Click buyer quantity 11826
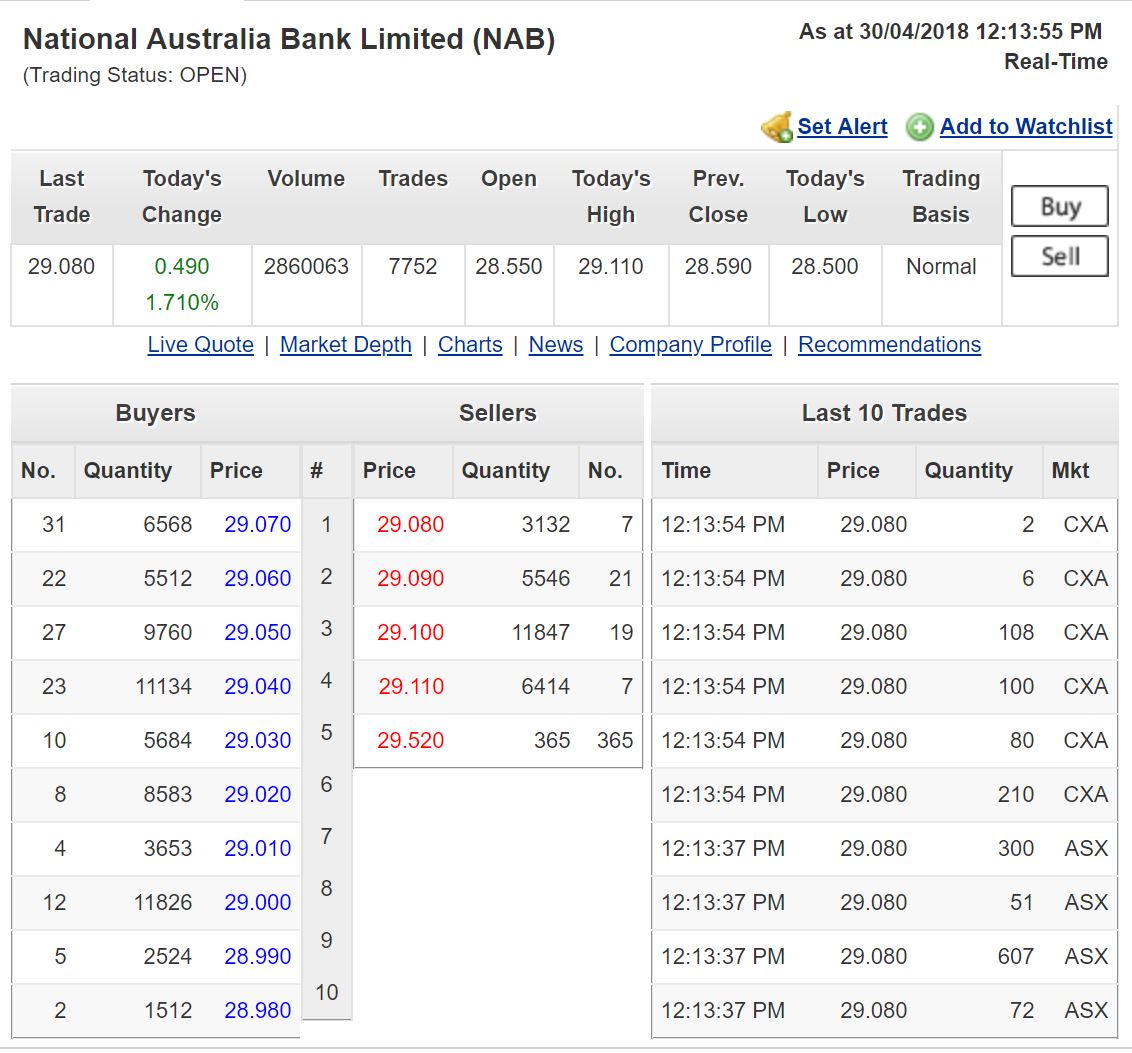Screen dimensions: 1132x1053 point(163,902)
